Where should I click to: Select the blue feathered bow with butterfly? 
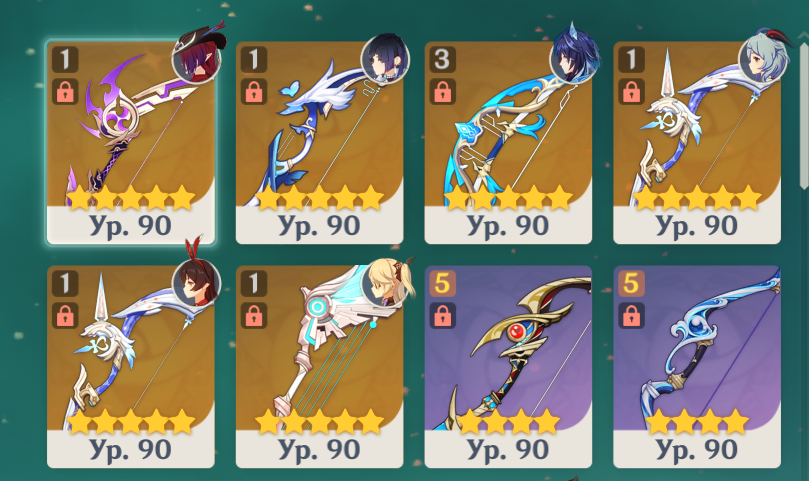click(x=319, y=142)
